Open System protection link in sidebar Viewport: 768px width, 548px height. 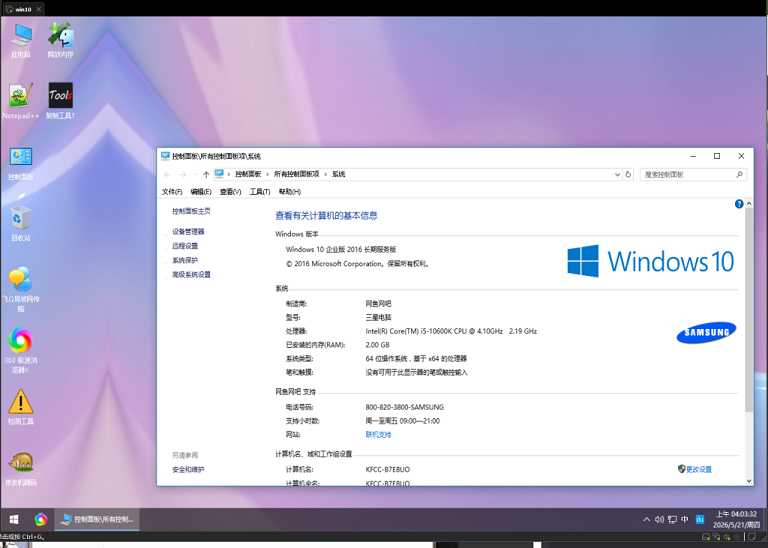click(x=185, y=260)
